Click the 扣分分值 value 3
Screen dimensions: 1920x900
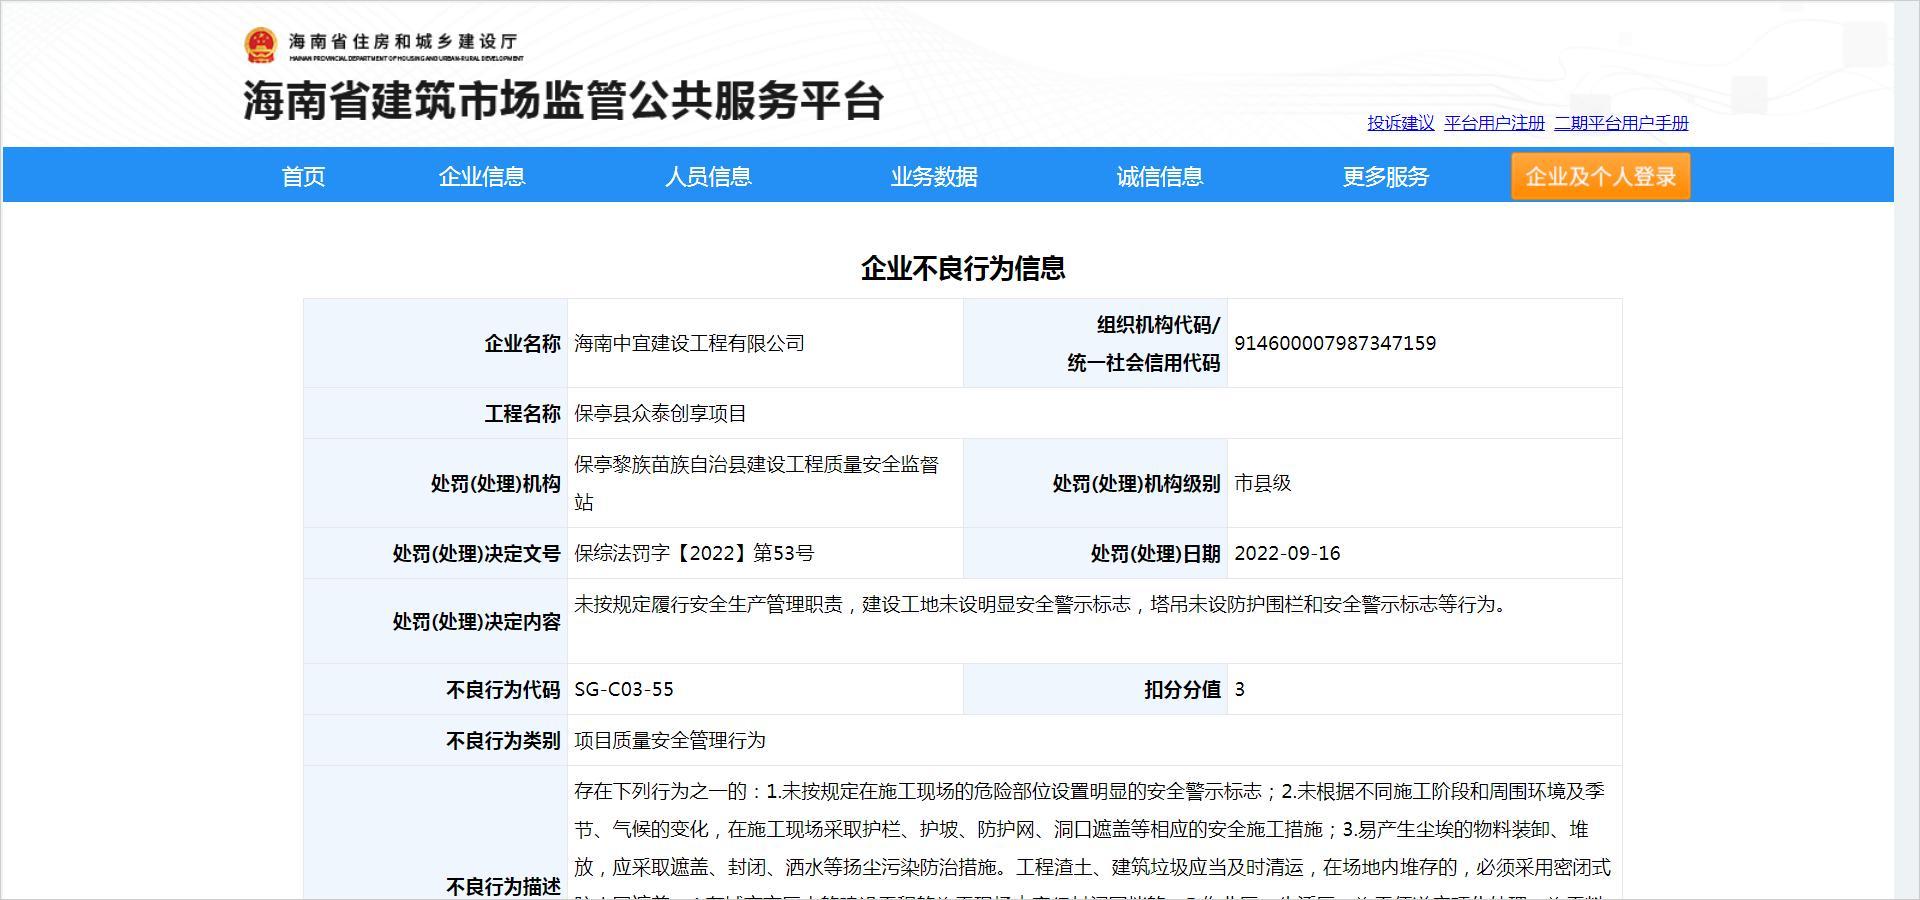click(x=1240, y=689)
